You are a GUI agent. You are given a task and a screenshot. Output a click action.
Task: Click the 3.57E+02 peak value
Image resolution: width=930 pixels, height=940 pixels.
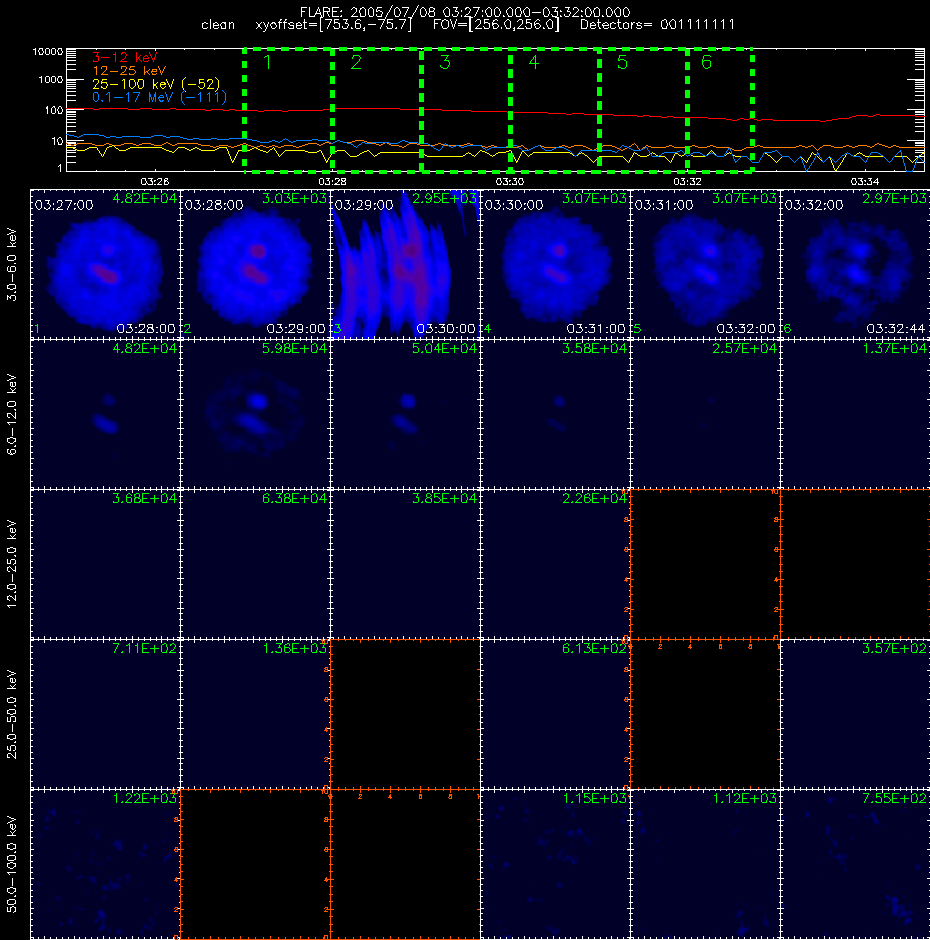(895, 648)
